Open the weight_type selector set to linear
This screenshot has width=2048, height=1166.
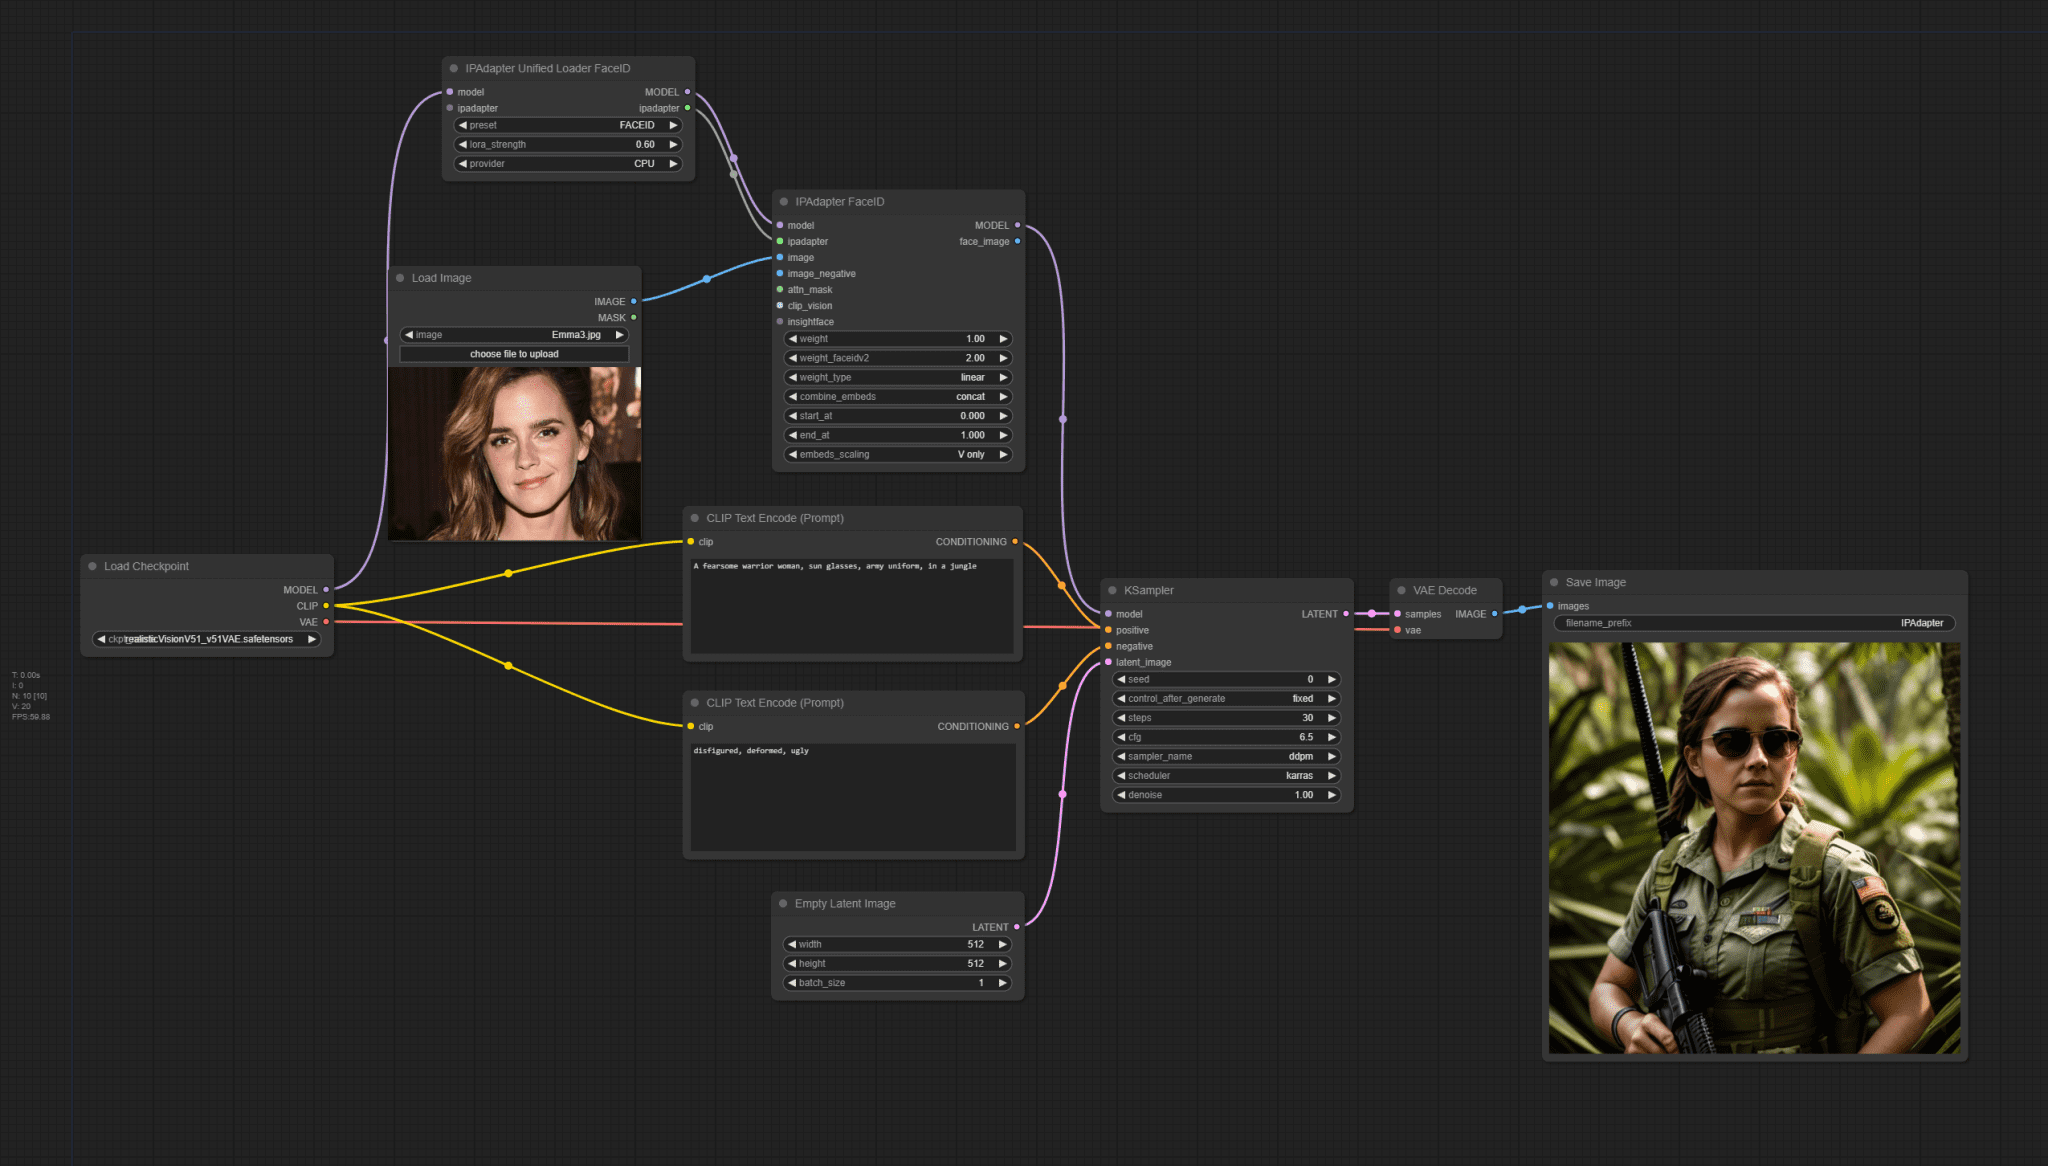[898, 378]
